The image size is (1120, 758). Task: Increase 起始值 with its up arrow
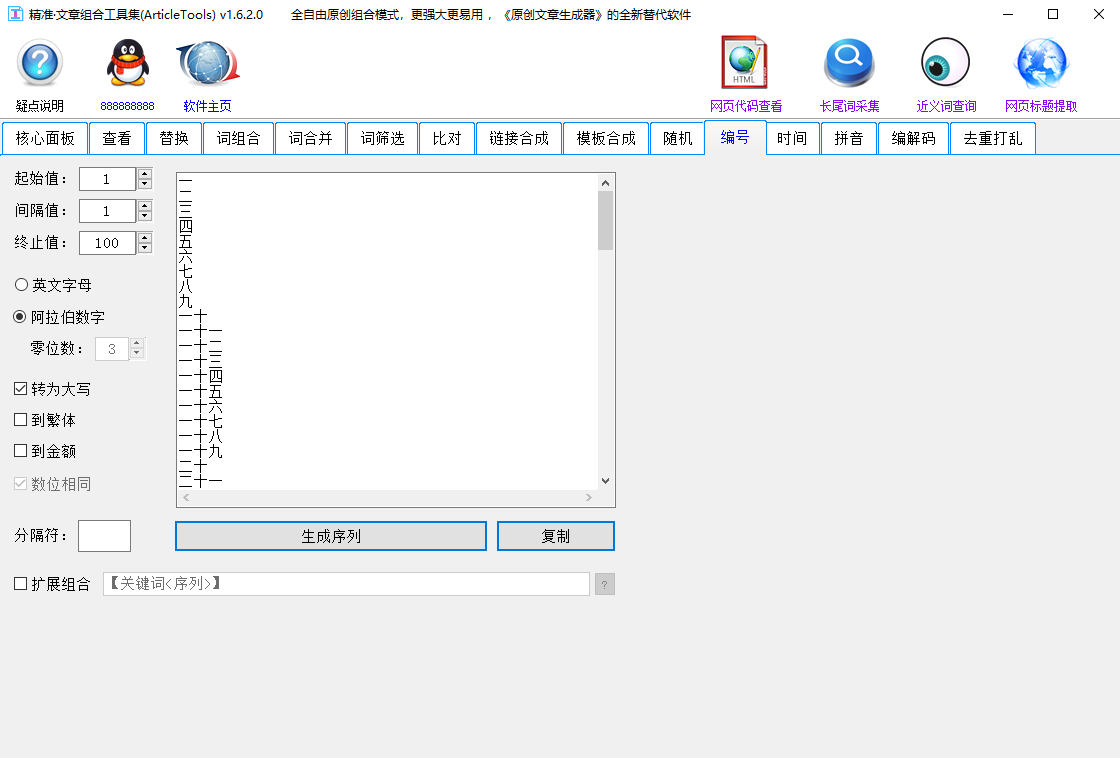145,173
